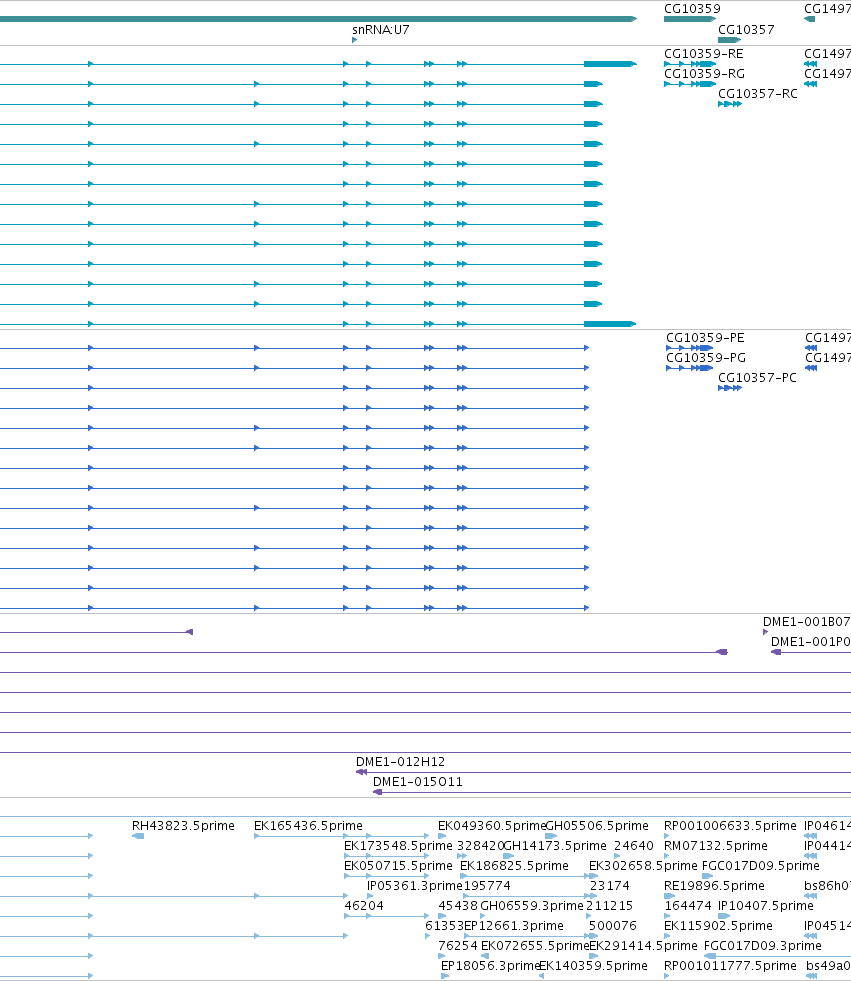Image resolution: width=851 pixels, height=981 pixels.
Task: Select EST GH05506.5prime label
Action: 597,826
